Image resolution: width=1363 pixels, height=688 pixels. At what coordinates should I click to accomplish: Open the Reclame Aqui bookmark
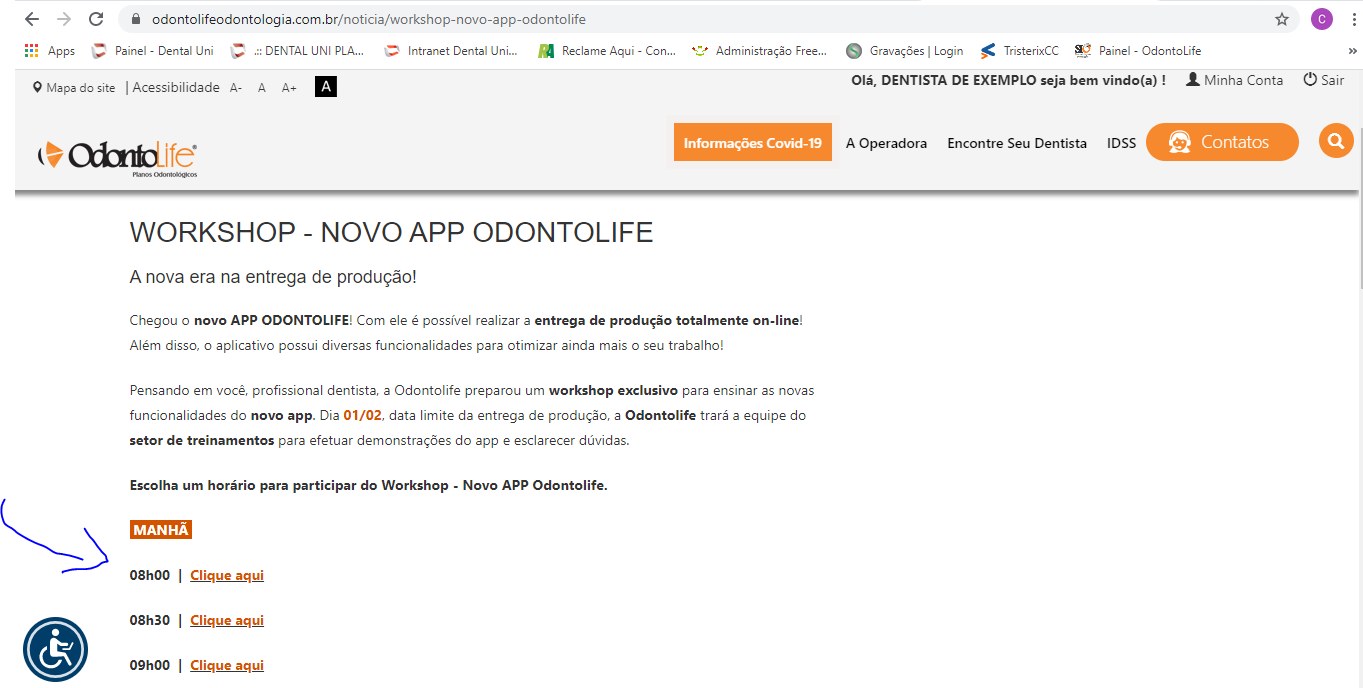click(606, 51)
